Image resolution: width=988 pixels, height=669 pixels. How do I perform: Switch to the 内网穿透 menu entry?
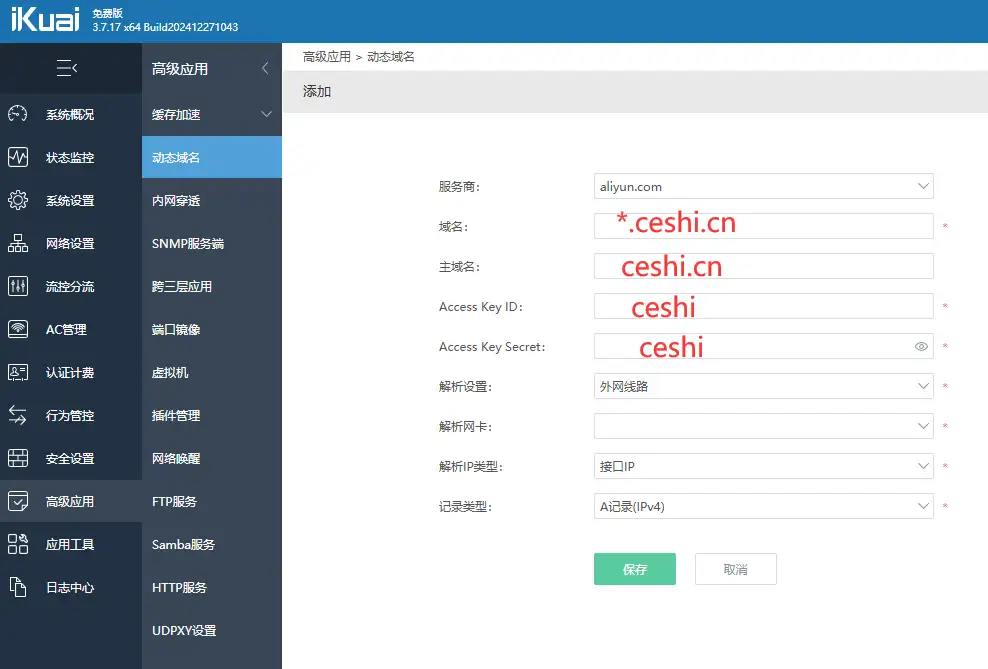(x=180, y=200)
